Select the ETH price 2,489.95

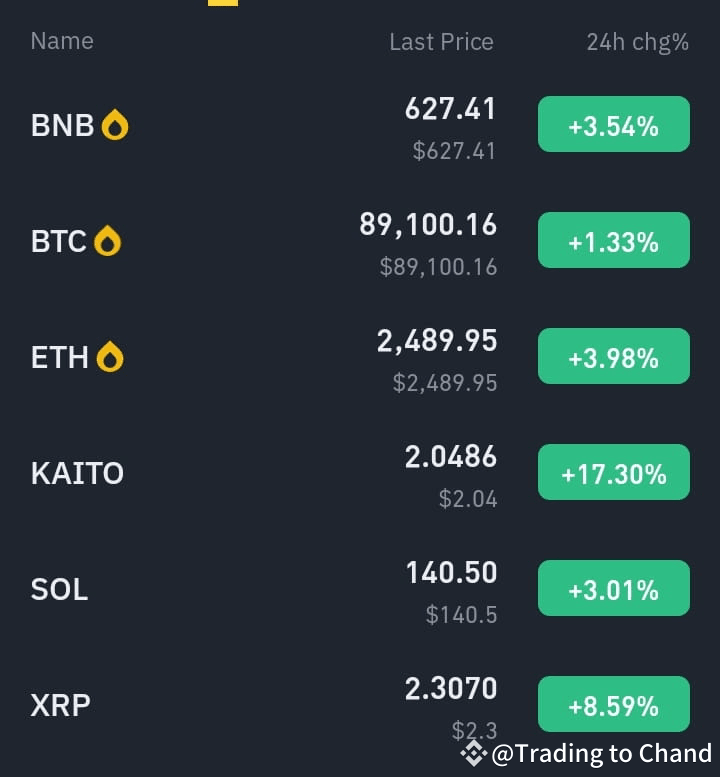click(437, 340)
